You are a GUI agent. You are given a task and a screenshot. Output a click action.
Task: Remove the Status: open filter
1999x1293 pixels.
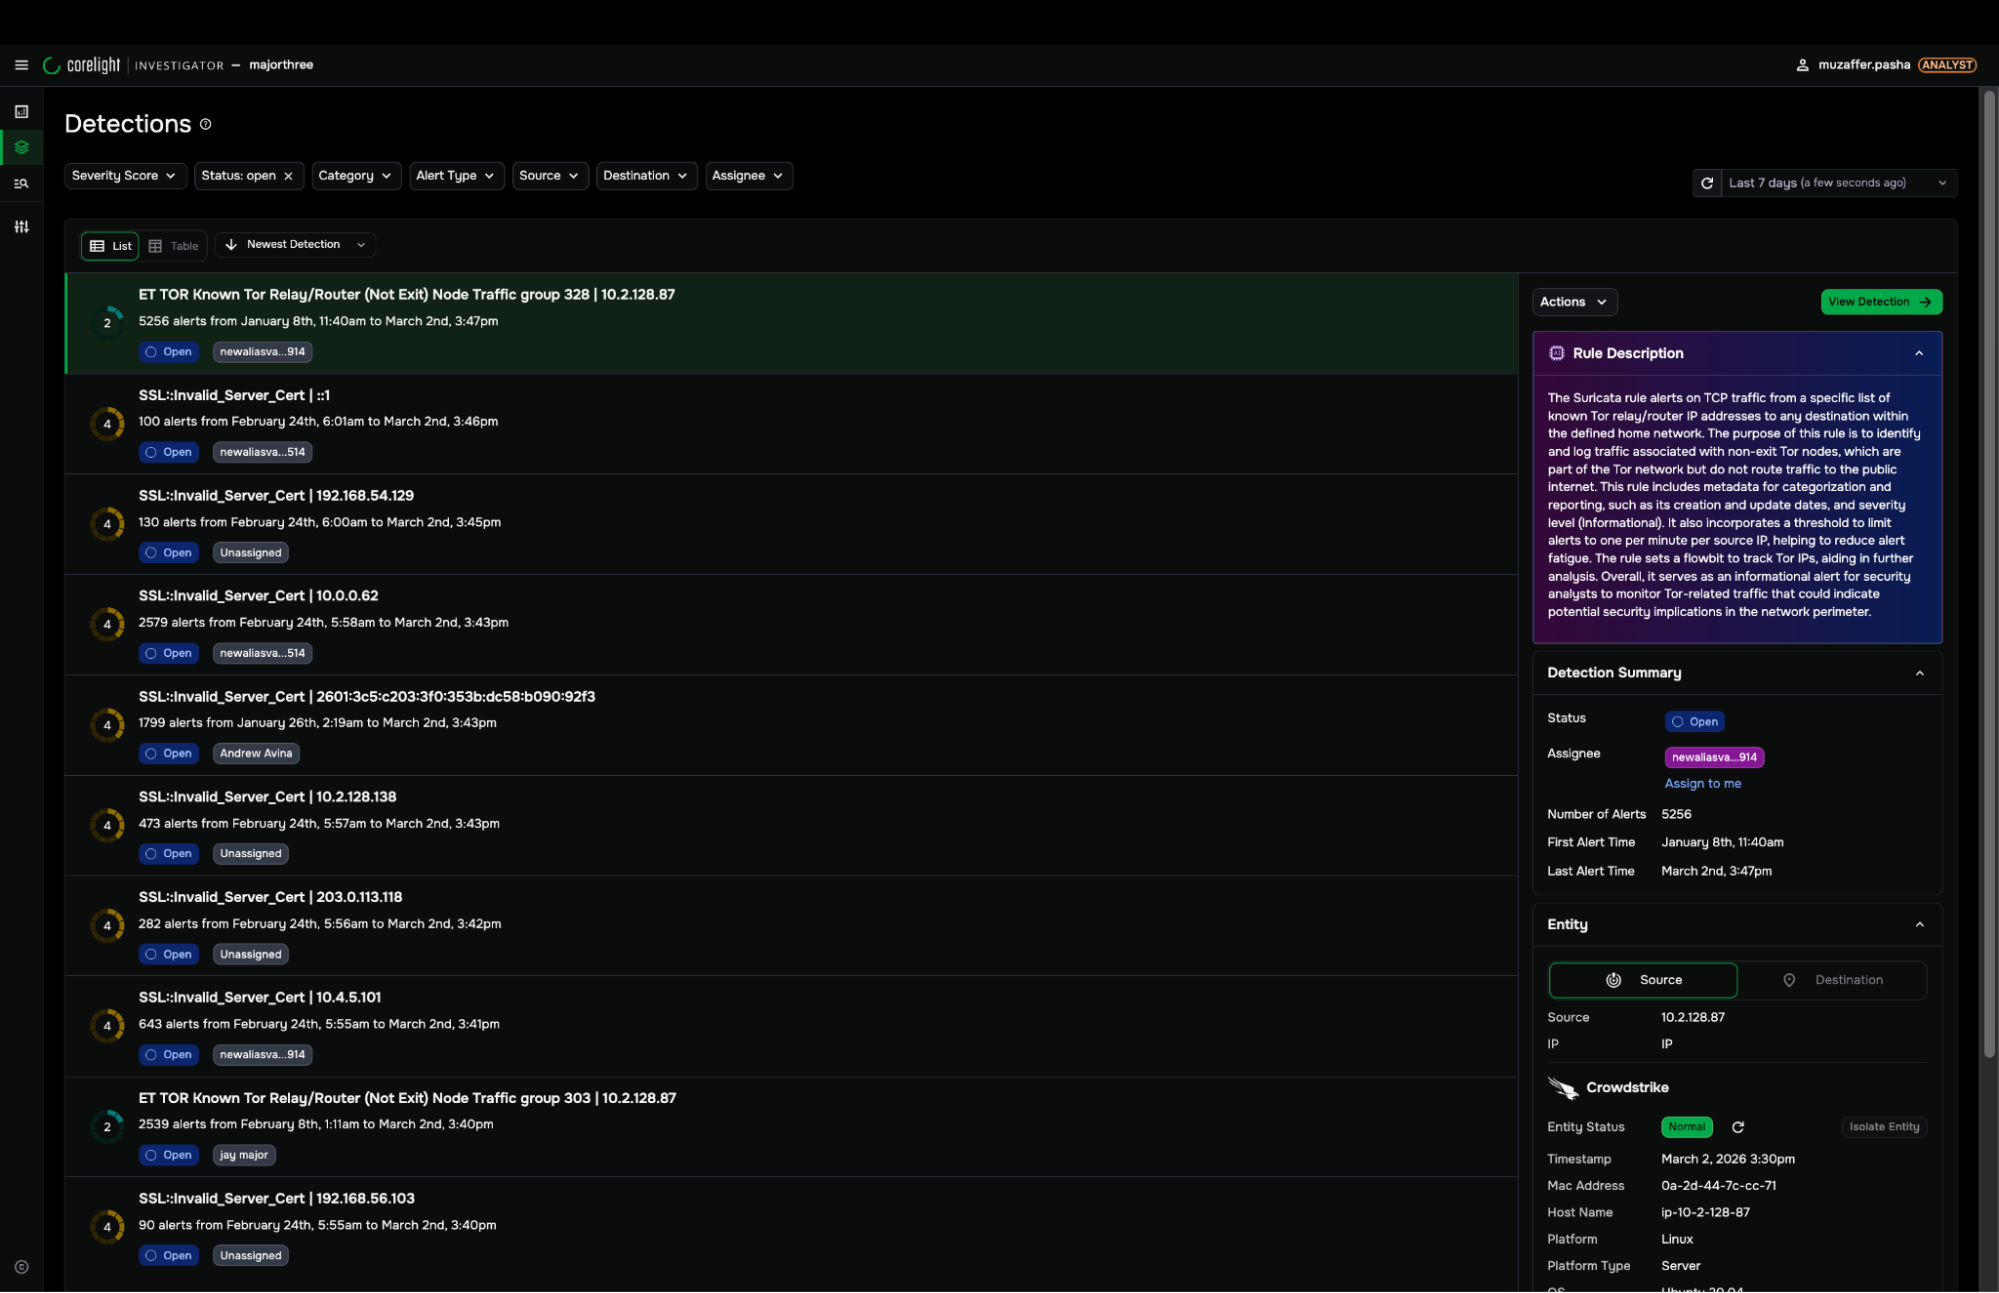tap(288, 176)
